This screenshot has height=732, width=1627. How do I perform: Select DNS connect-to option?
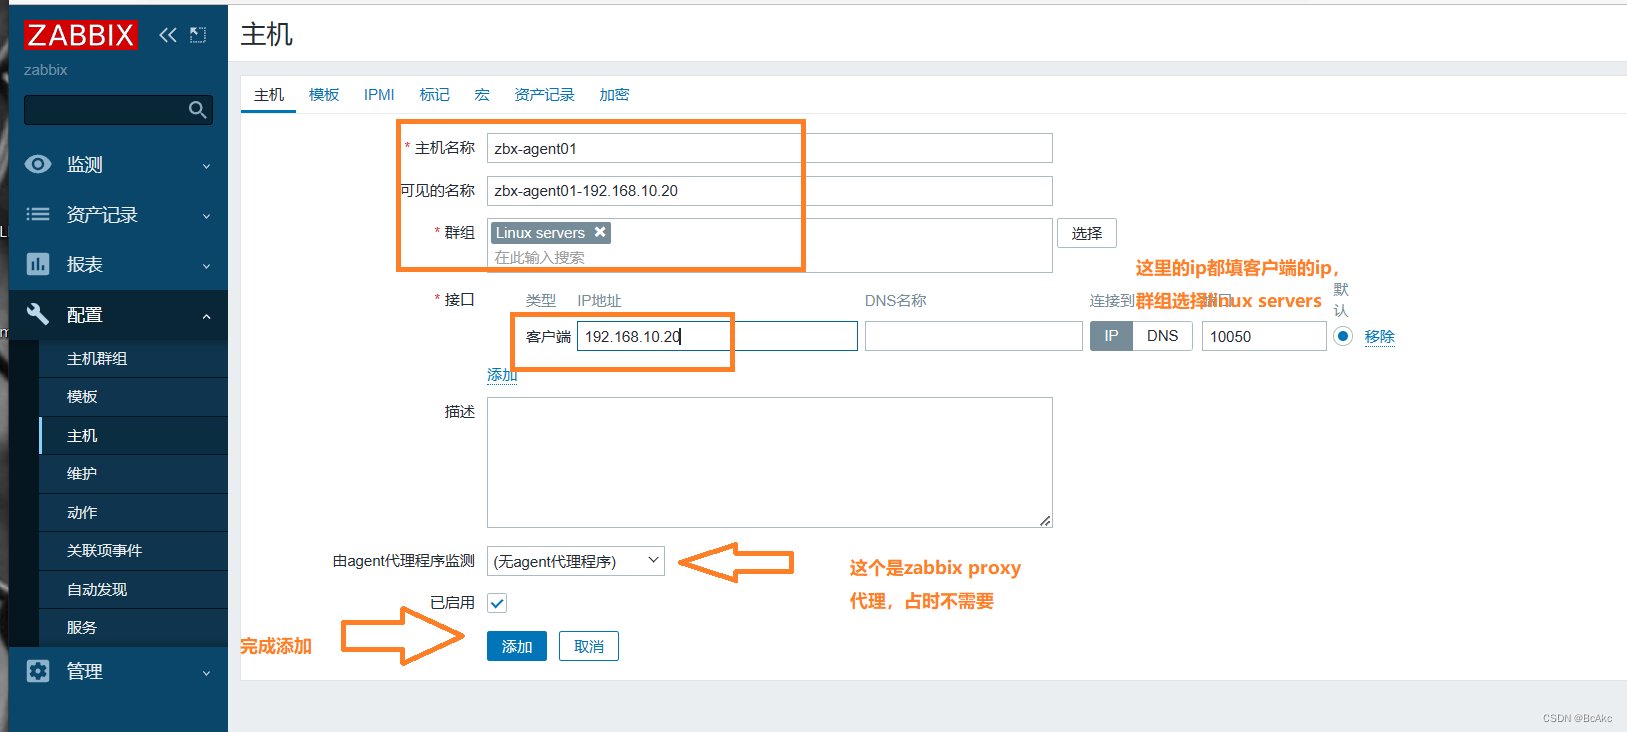point(1162,336)
